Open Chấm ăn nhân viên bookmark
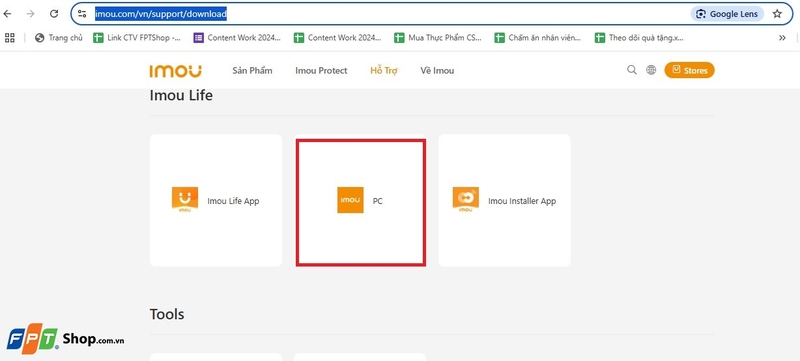Image resolution: width=800 pixels, height=361 pixels. (x=538, y=38)
